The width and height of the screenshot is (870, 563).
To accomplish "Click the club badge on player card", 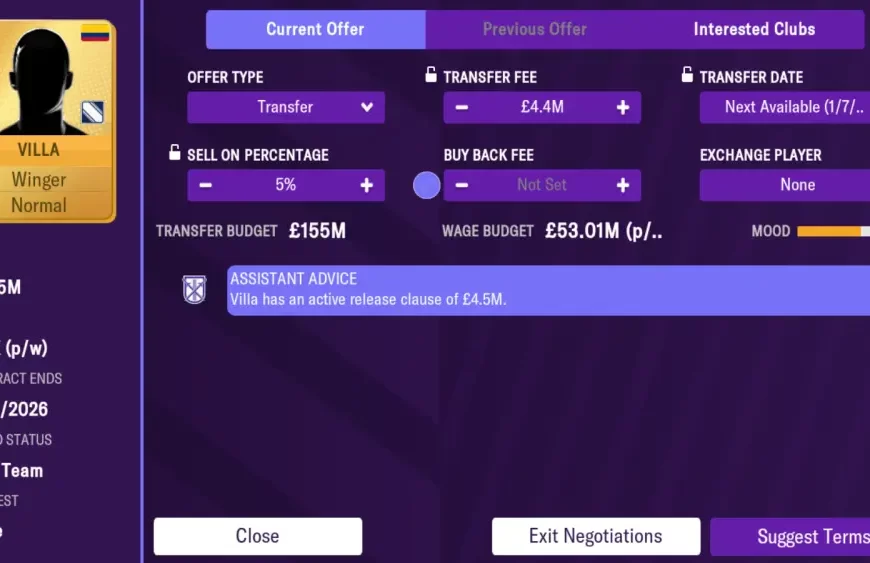I will point(93,112).
